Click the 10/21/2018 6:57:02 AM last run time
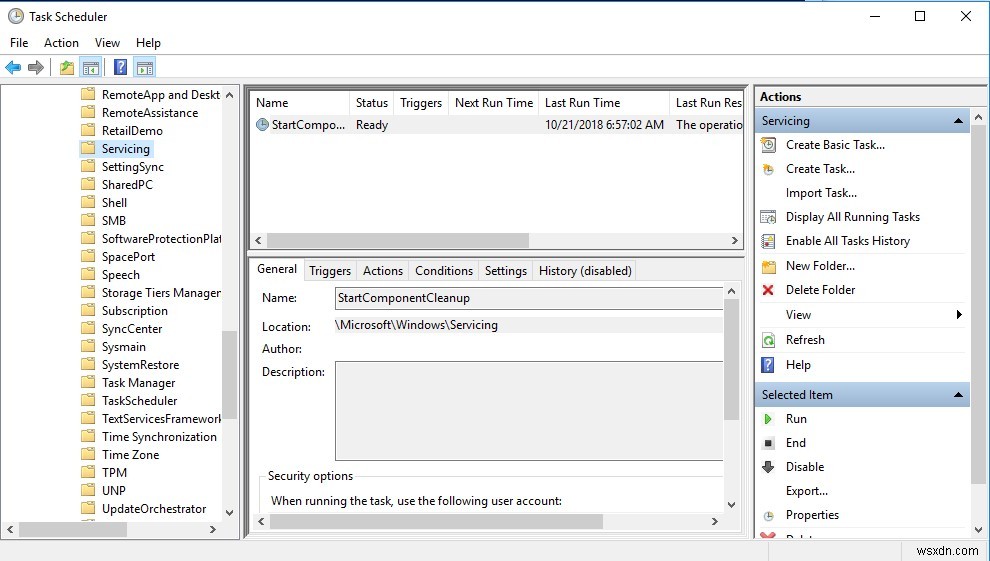 click(x=604, y=125)
